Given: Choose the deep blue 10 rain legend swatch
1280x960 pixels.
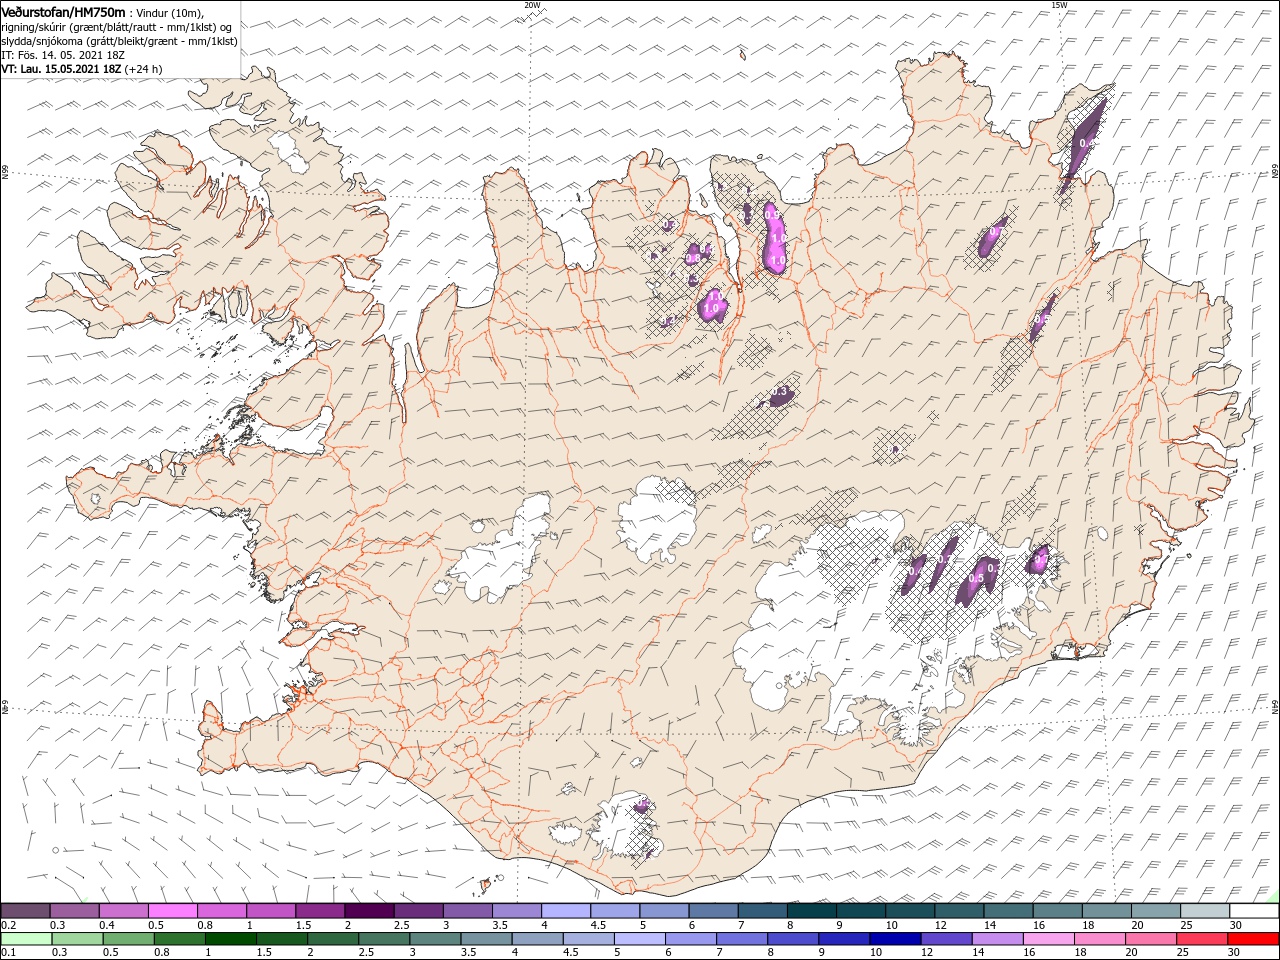Looking at the screenshot, I should coord(894,939).
